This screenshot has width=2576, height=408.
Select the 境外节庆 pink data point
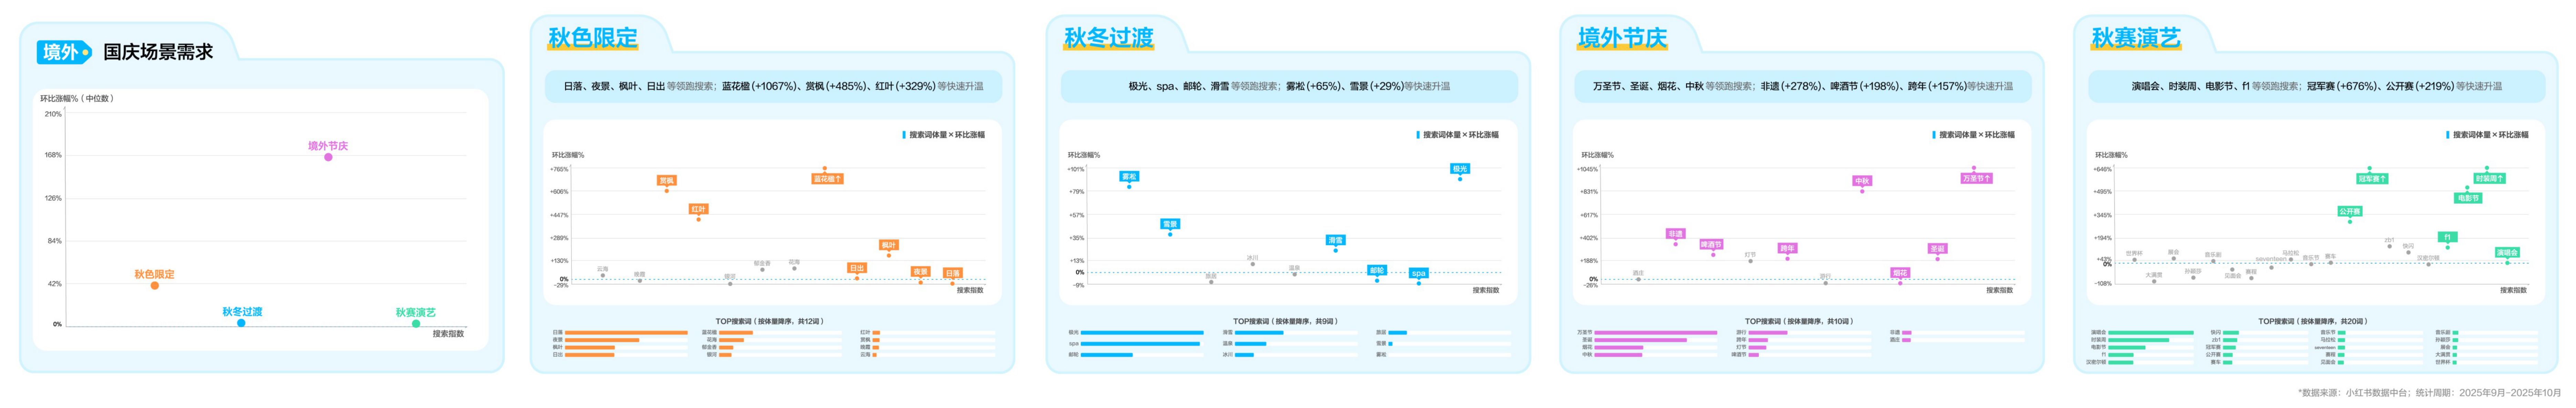click(x=328, y=157)
